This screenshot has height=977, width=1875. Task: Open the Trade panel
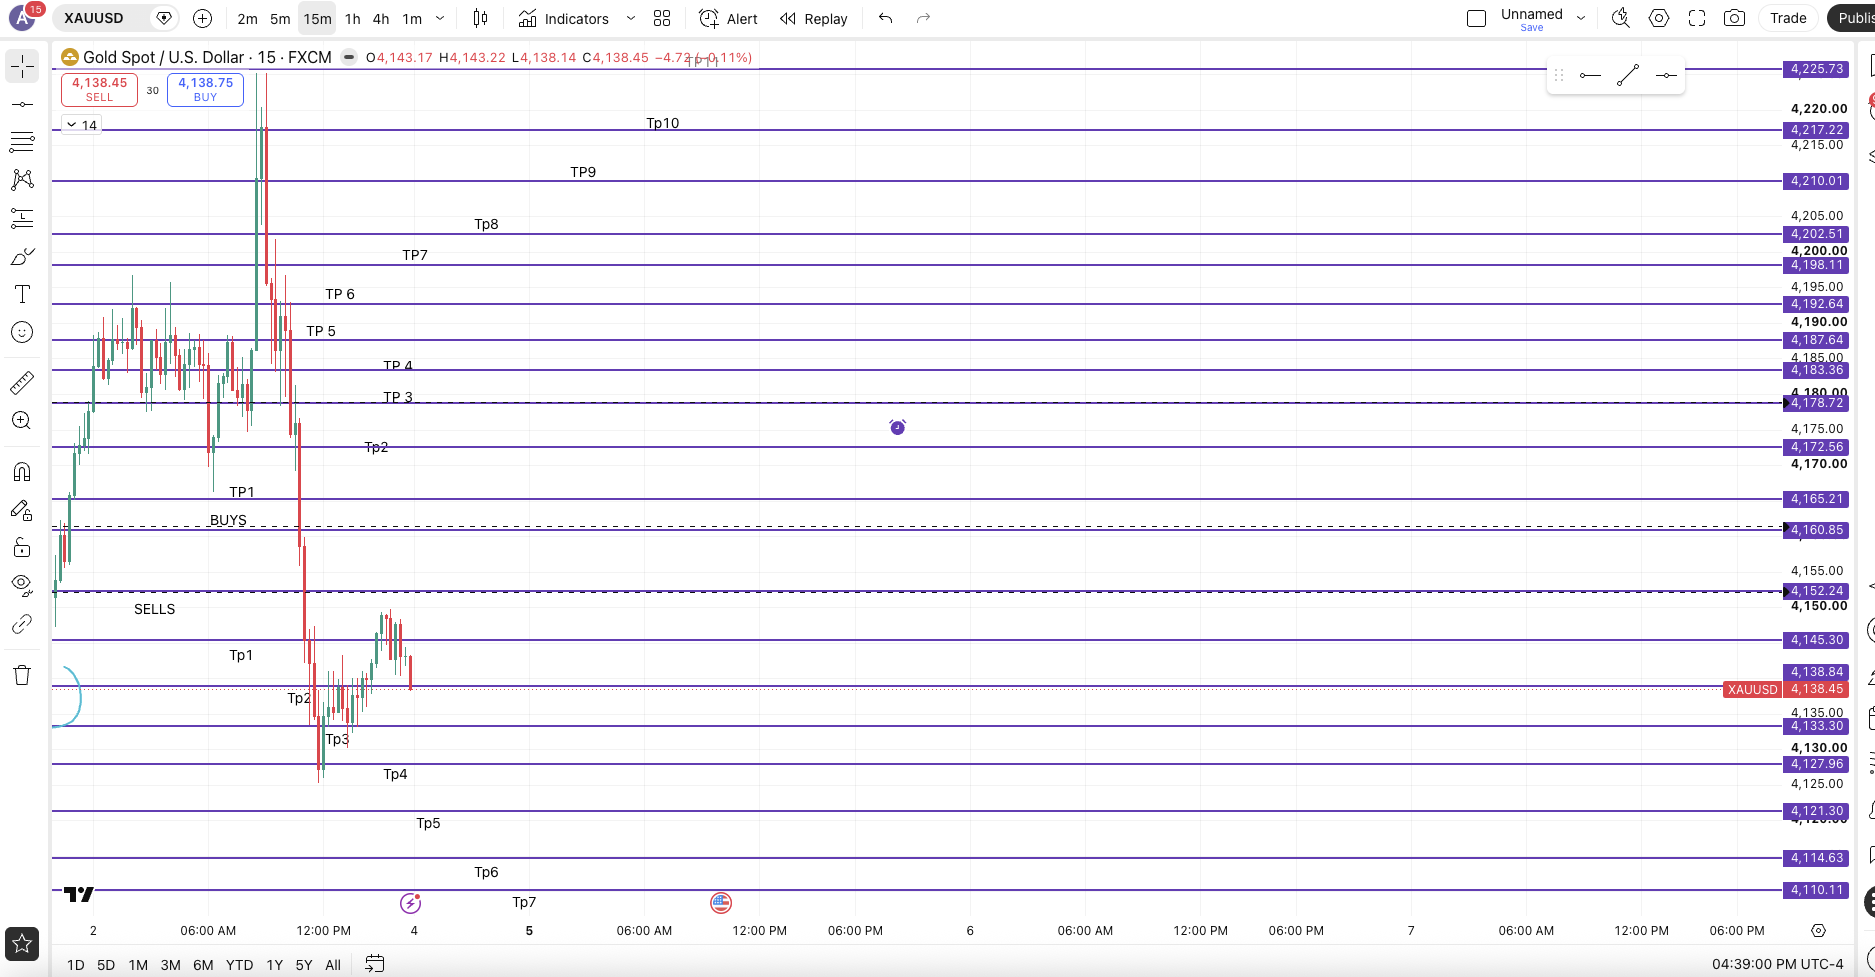(x=1788, y=18)
